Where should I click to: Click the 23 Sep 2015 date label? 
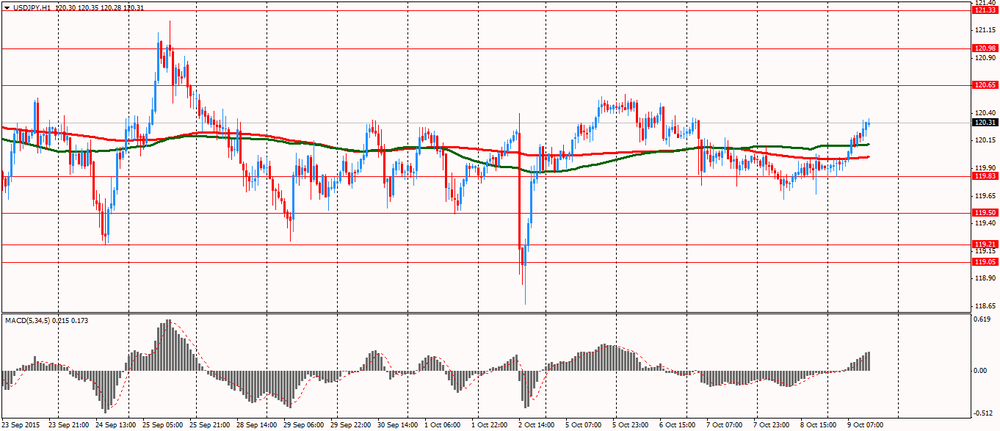[x=23, y=424]
